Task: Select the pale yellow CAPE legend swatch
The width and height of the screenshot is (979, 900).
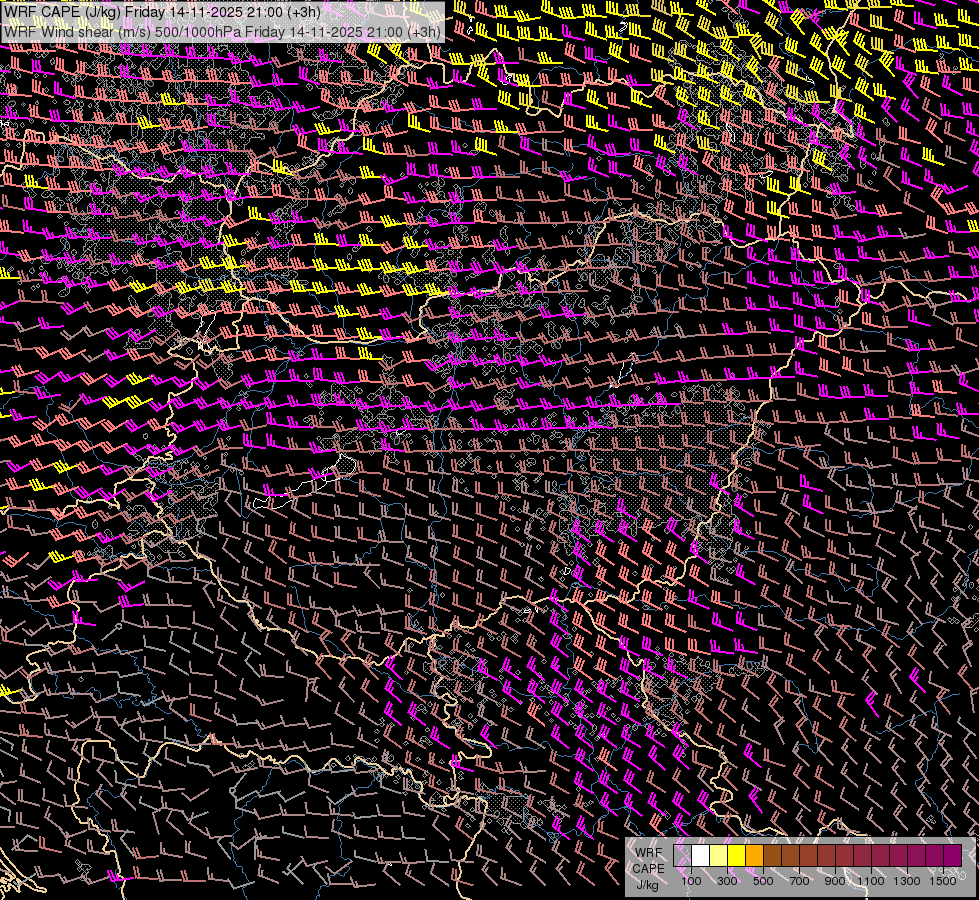Action: click(x=719, y=856)
